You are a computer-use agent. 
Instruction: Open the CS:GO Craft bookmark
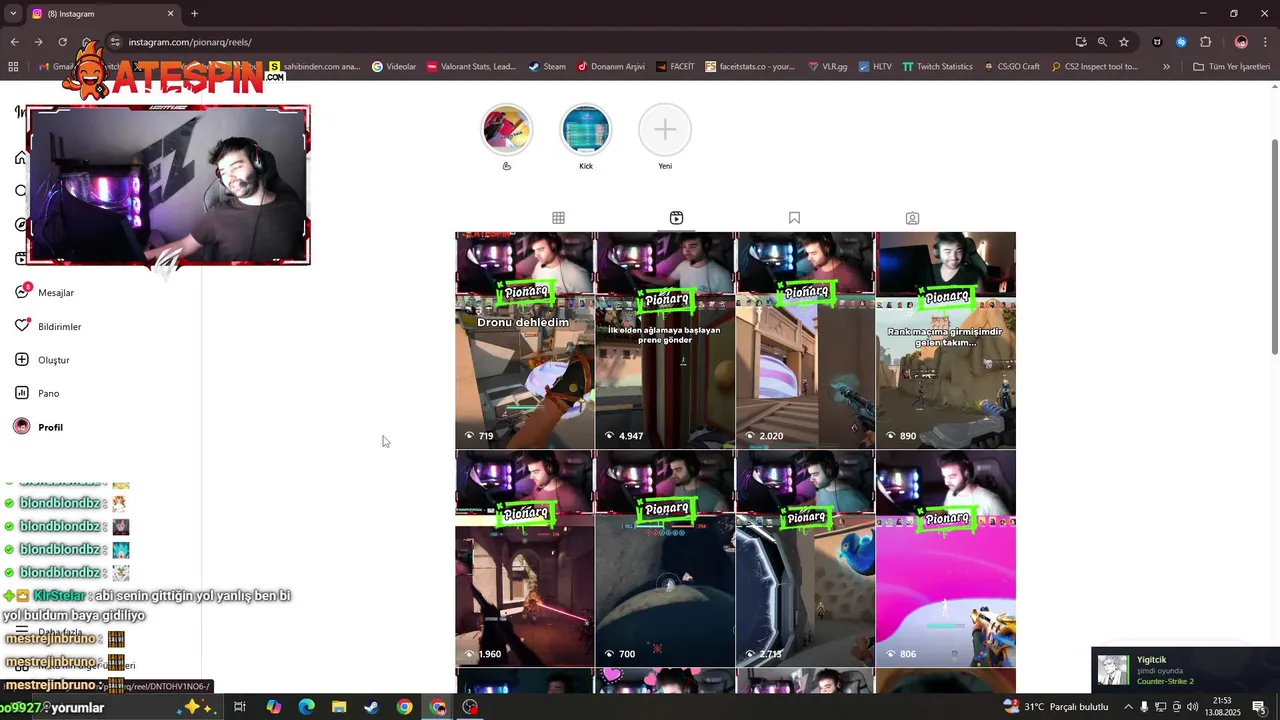(1012, 67)
